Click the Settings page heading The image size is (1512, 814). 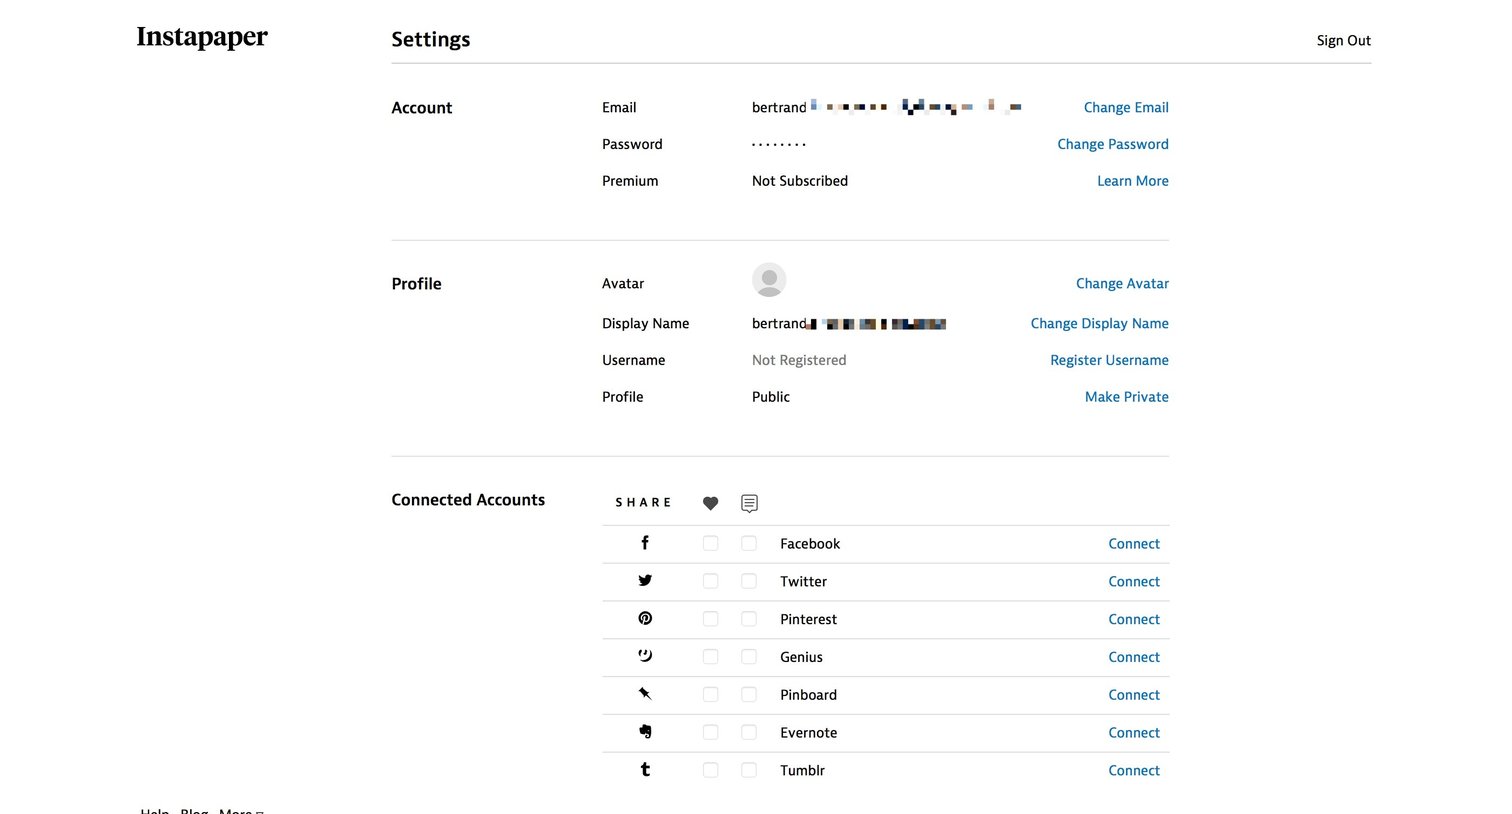(431, 40)
